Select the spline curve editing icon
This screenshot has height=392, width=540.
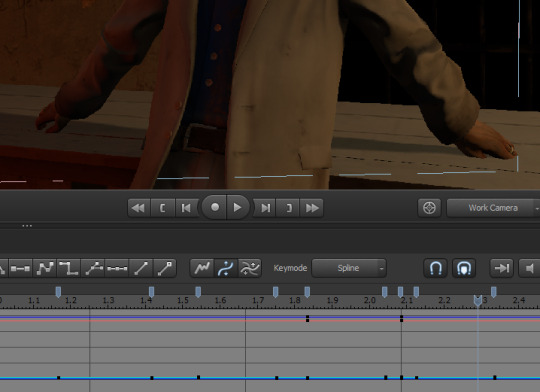(x=226, y=268)
